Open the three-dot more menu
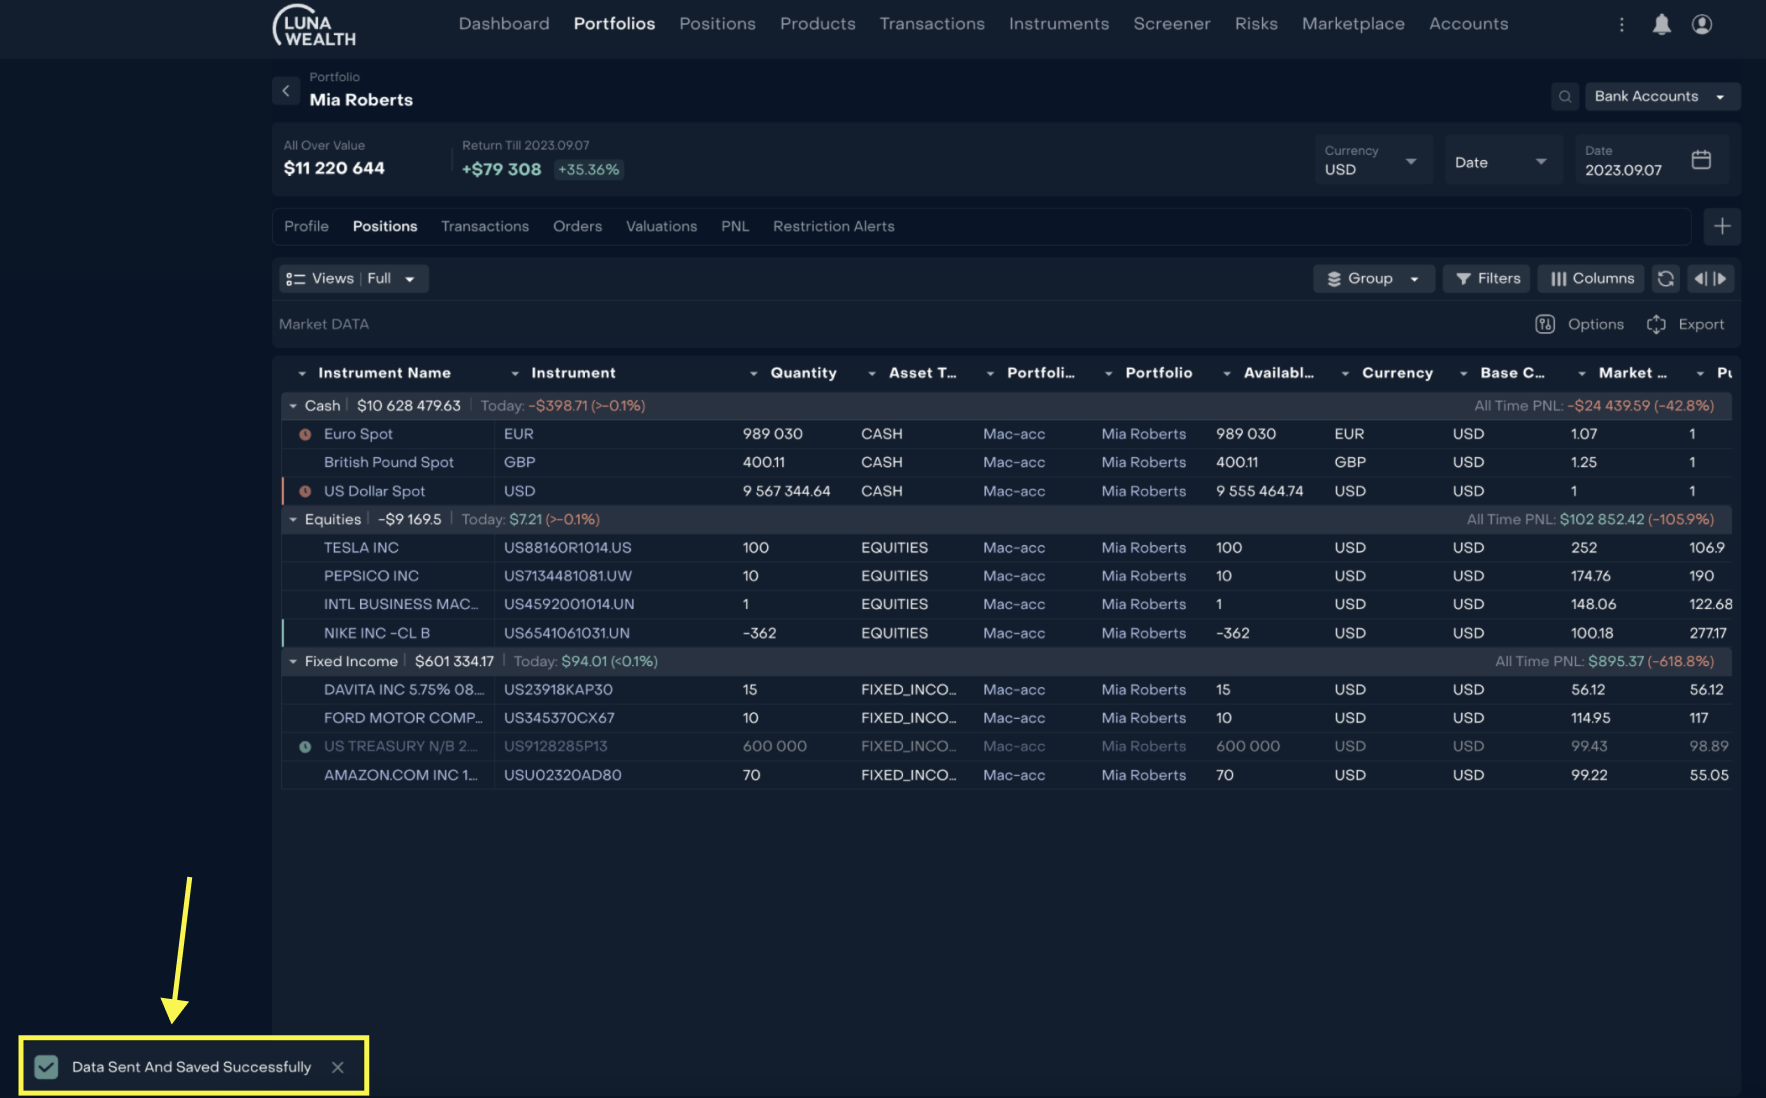The height and width of the screenshot is (1098, 1766). coord(1621,24)
